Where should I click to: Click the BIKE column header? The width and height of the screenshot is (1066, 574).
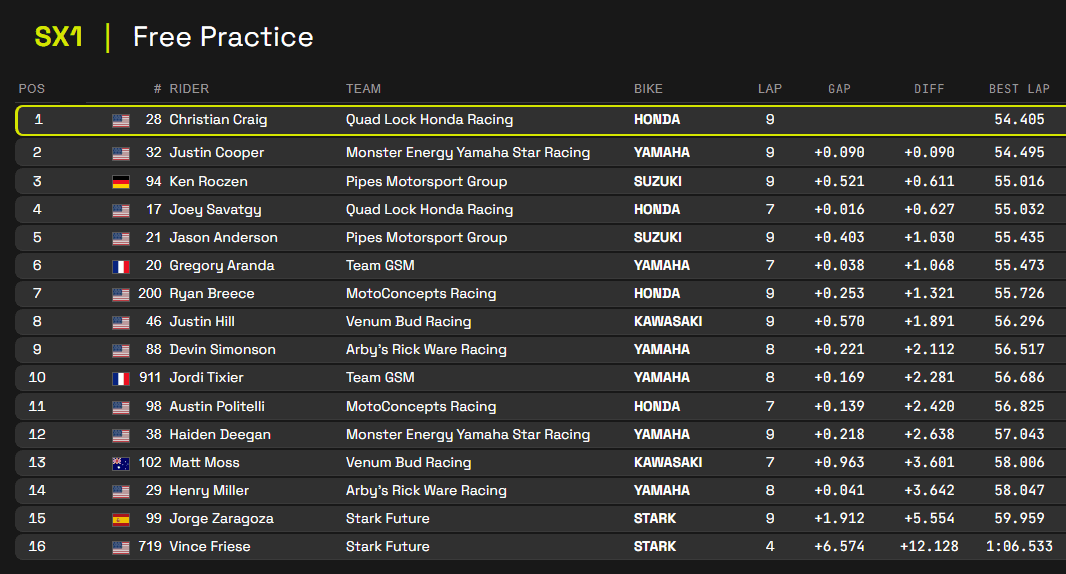click(x=648, y=89)
